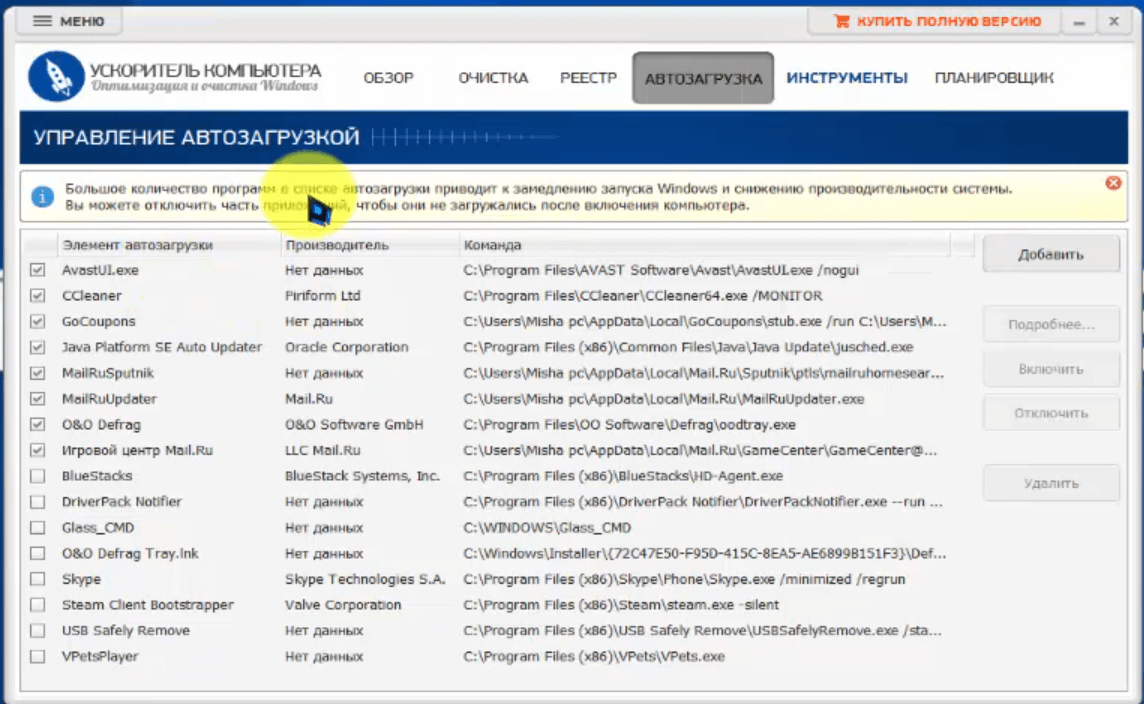The height and width of the screenshot is (704, 1144).
Task: Open the Инструменты tab
Action: [x=846, y=78]
